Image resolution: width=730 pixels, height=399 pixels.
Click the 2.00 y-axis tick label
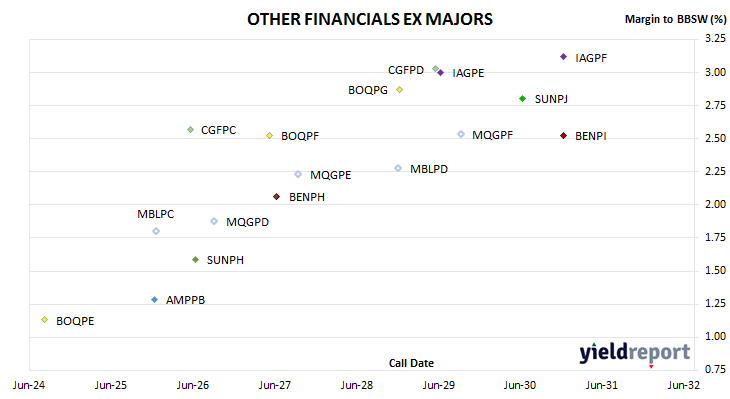(715, 204)
